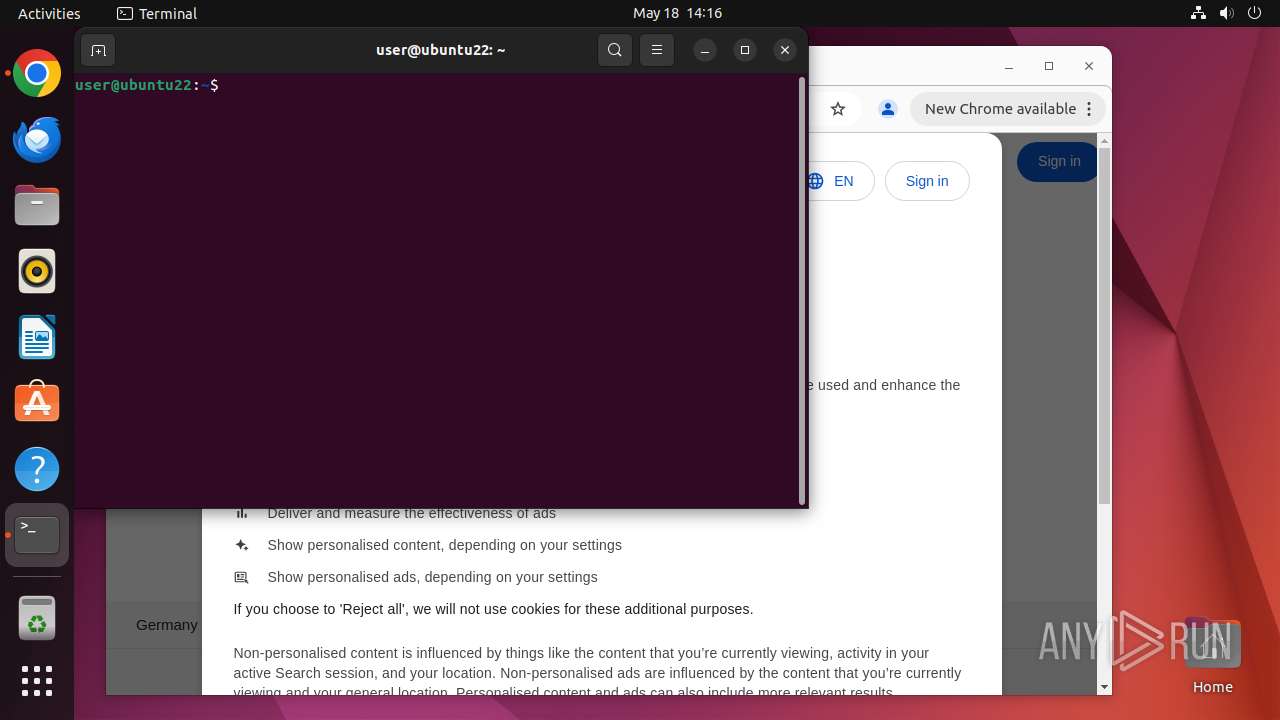This screenshot has width=1280, height=720.
Task: Open the Help icon in dock
Action: click(x=37, y=469)
